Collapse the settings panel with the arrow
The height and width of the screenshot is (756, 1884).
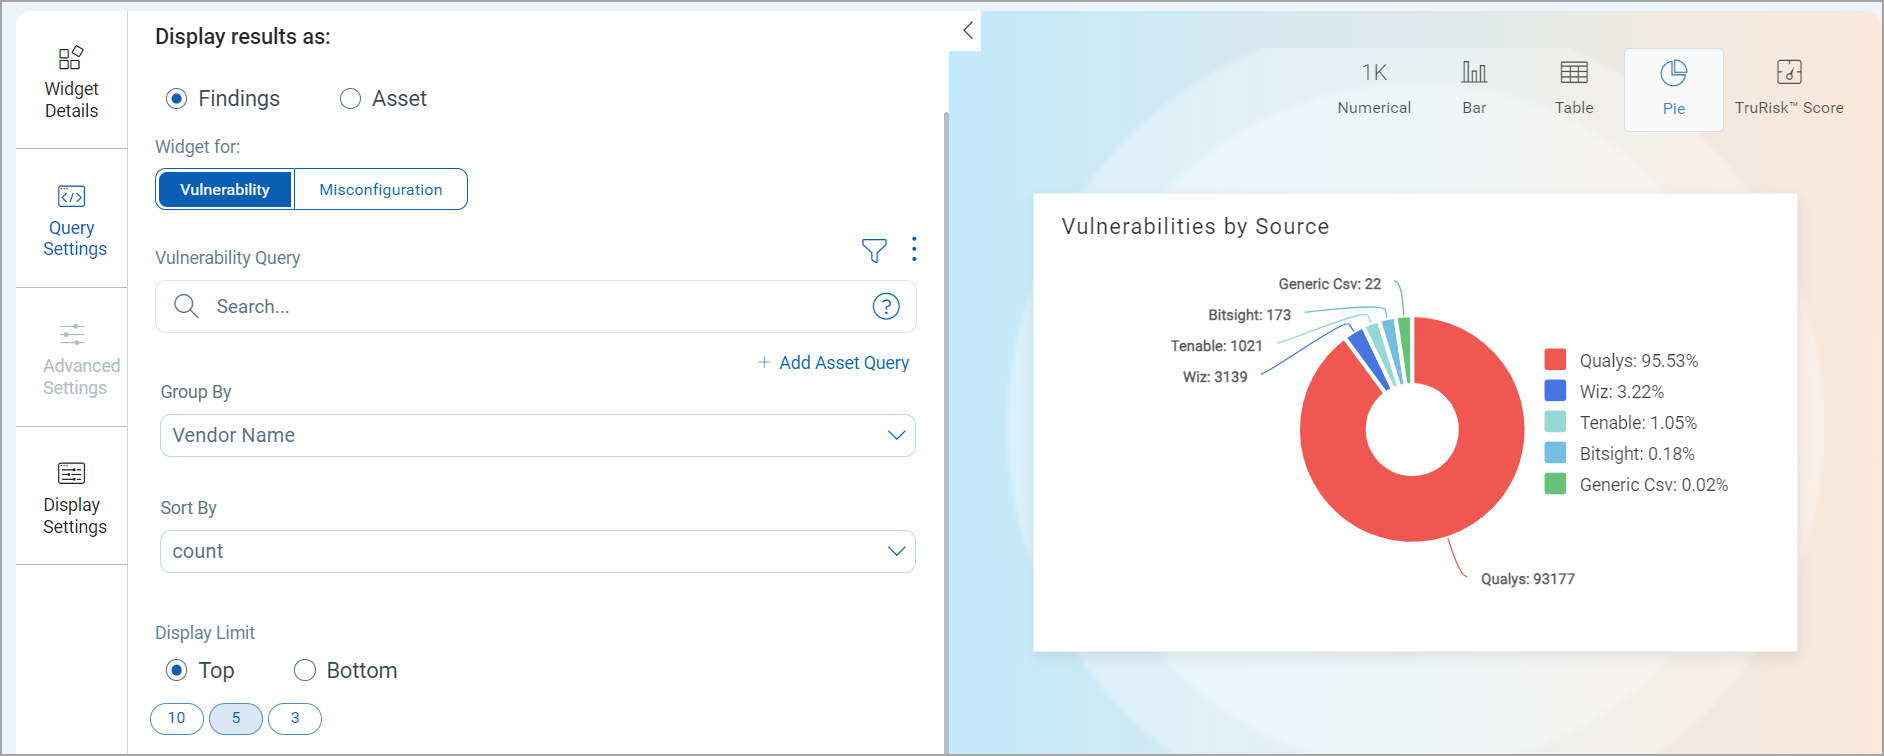point(967,31)
